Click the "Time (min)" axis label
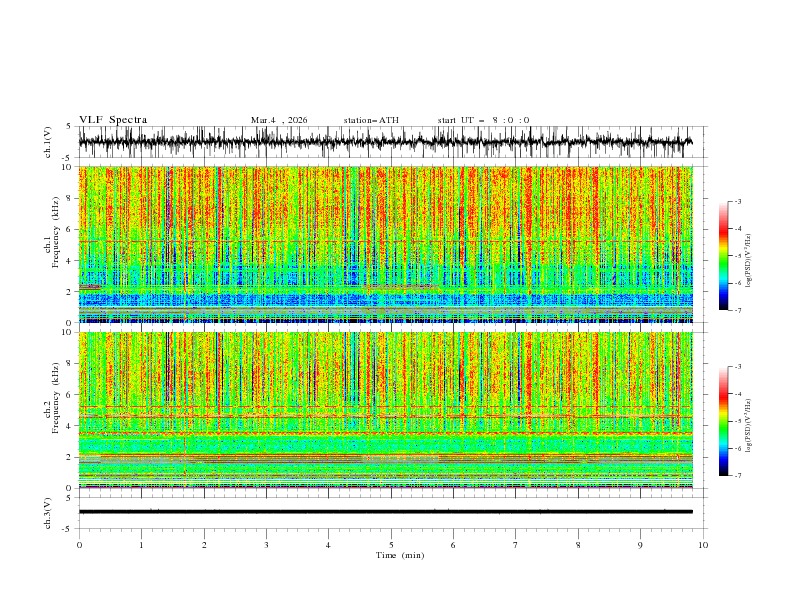This screenshot has width=792, height=612. pyautogui.click(x=400, y=555)
